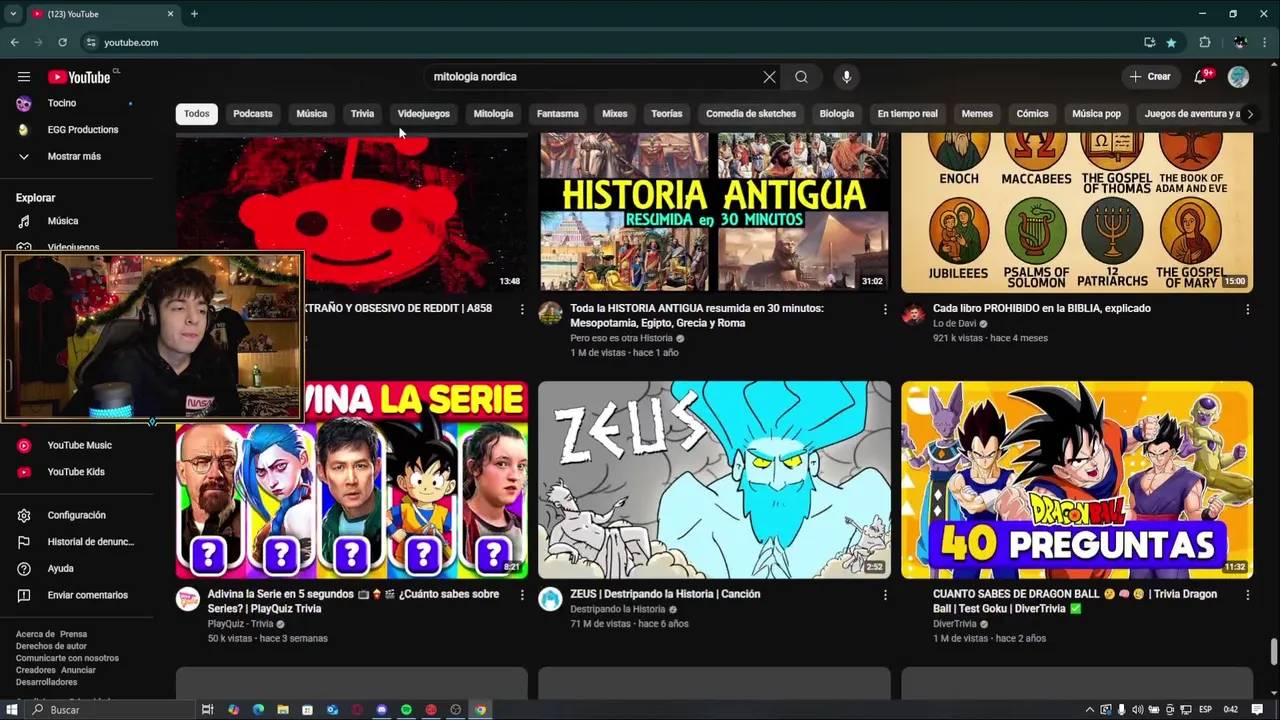Start voice search with the microphone
This screenshot has height=720, width=1280.
tap(846, 77)
